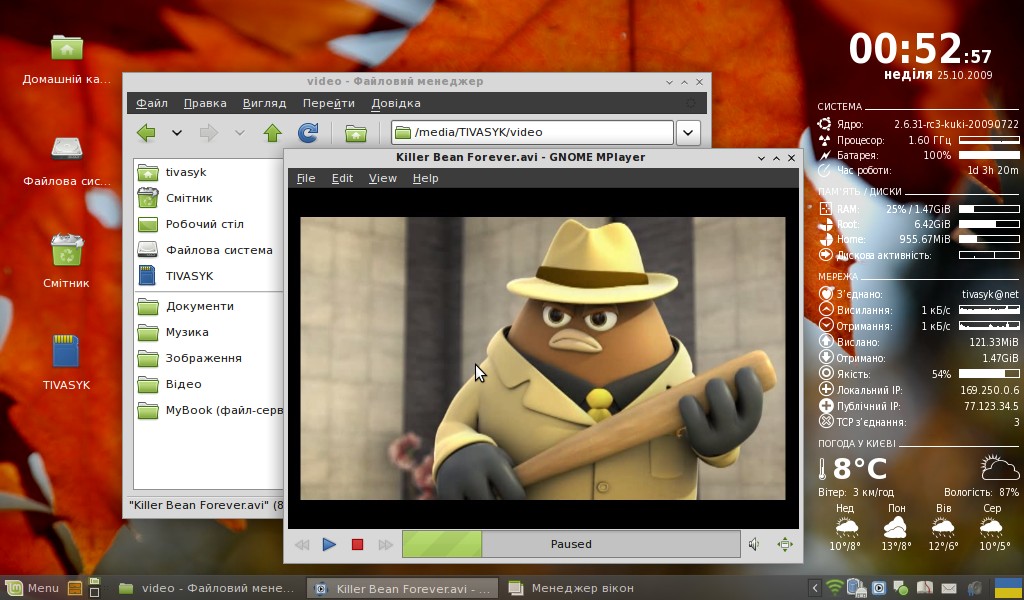Switch to video file manager taskbar entry

pos(206,588)
